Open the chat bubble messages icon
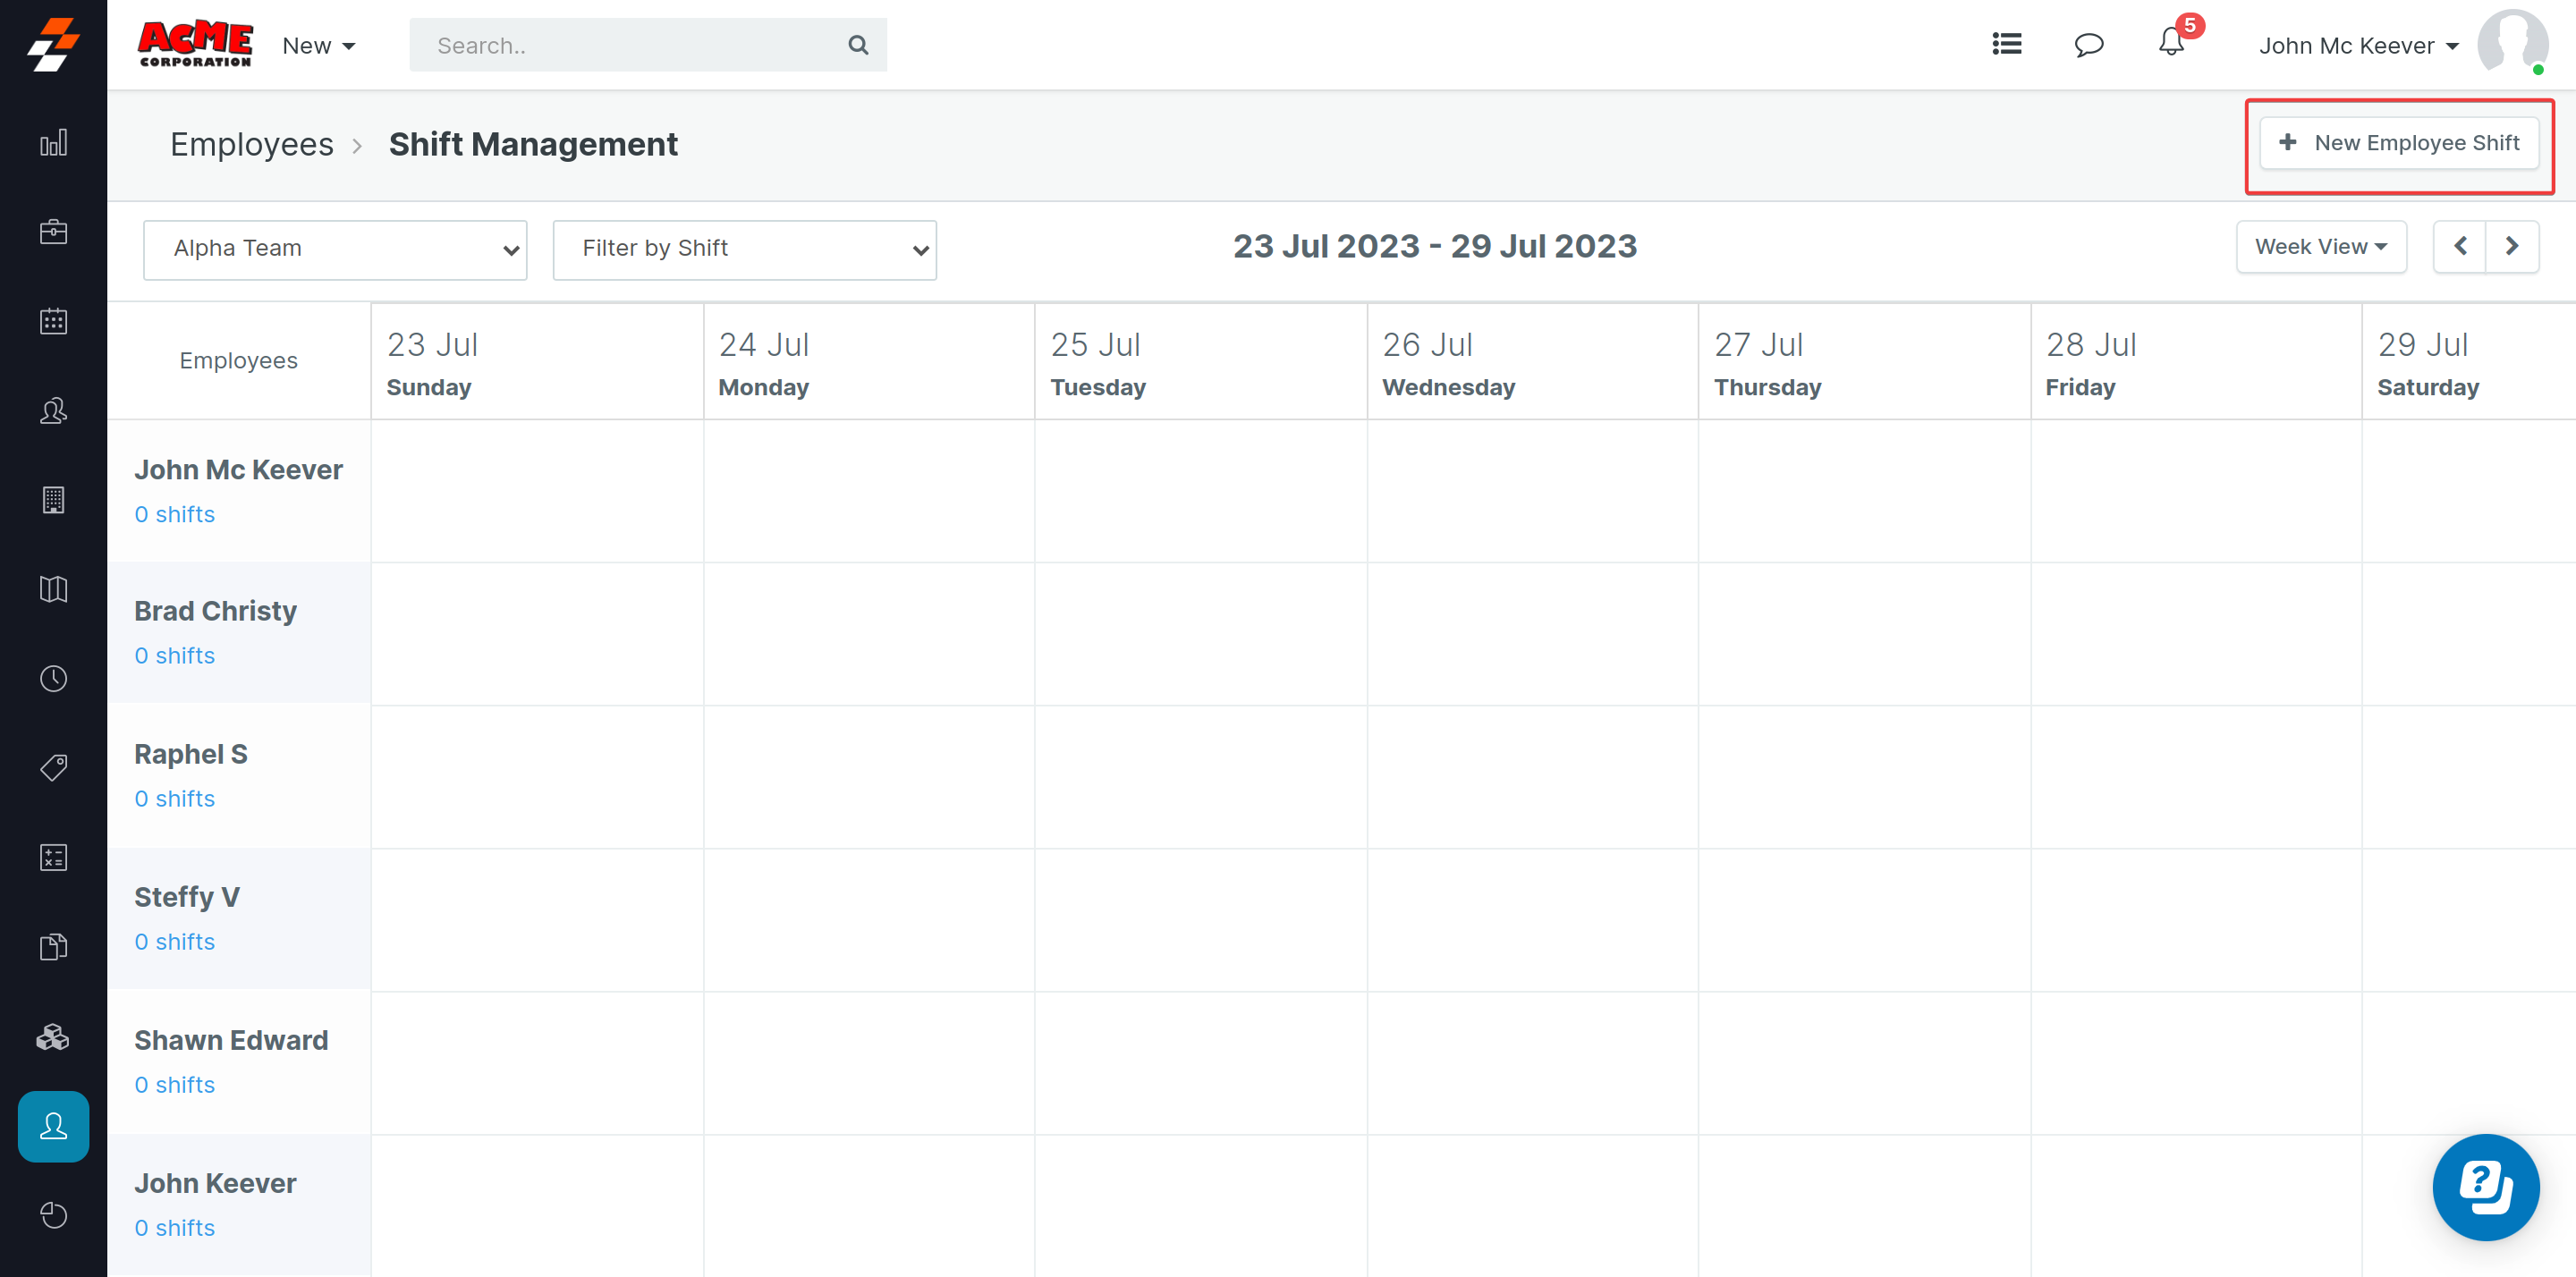Screen dimensions: 2576x1277 coord(2088,45)
